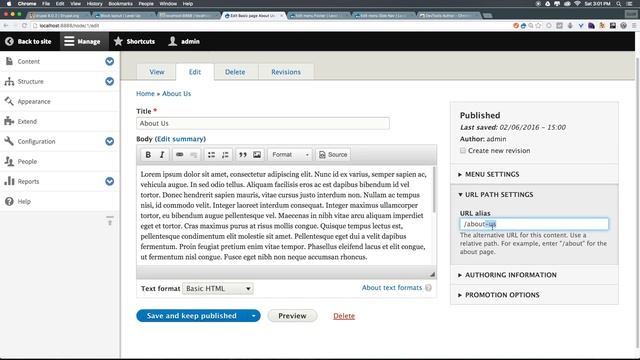The height and width of the screenshot is (360, 640).
Task: Expand the Promotion Options section
Action: coord(502,295)
